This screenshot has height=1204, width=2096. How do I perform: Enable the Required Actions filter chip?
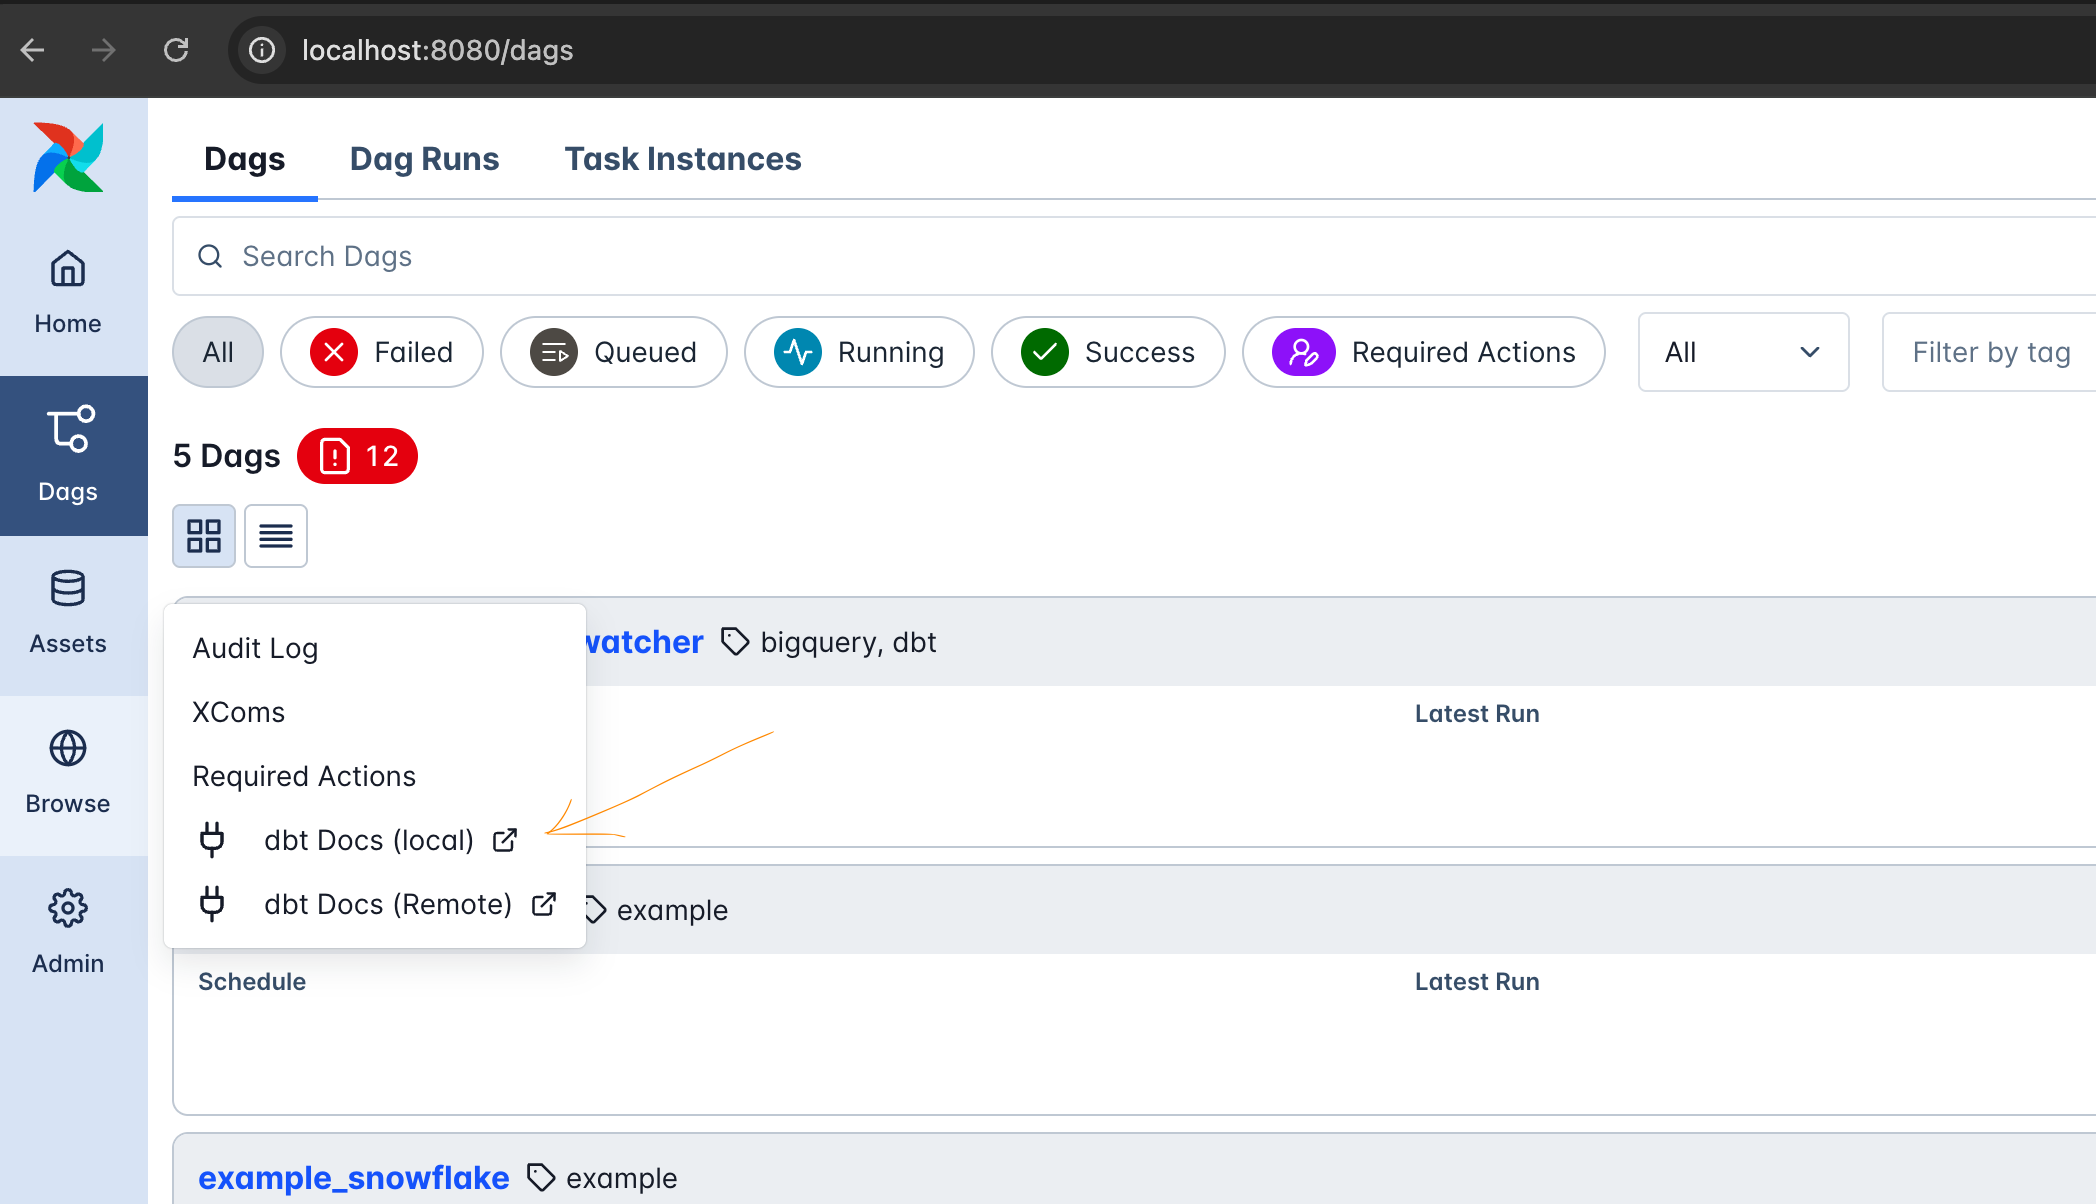(x=1423, y=352)
